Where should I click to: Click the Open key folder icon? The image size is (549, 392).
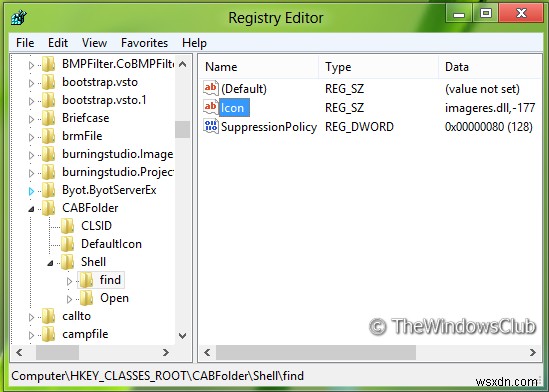86,298
